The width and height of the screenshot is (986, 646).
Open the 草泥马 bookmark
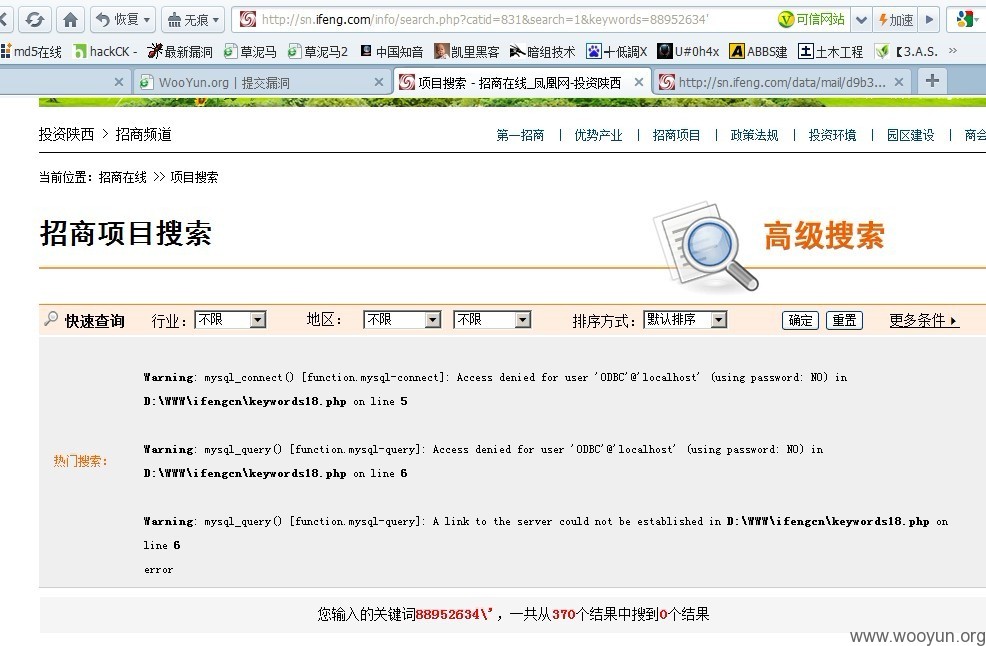click(250, 52)
